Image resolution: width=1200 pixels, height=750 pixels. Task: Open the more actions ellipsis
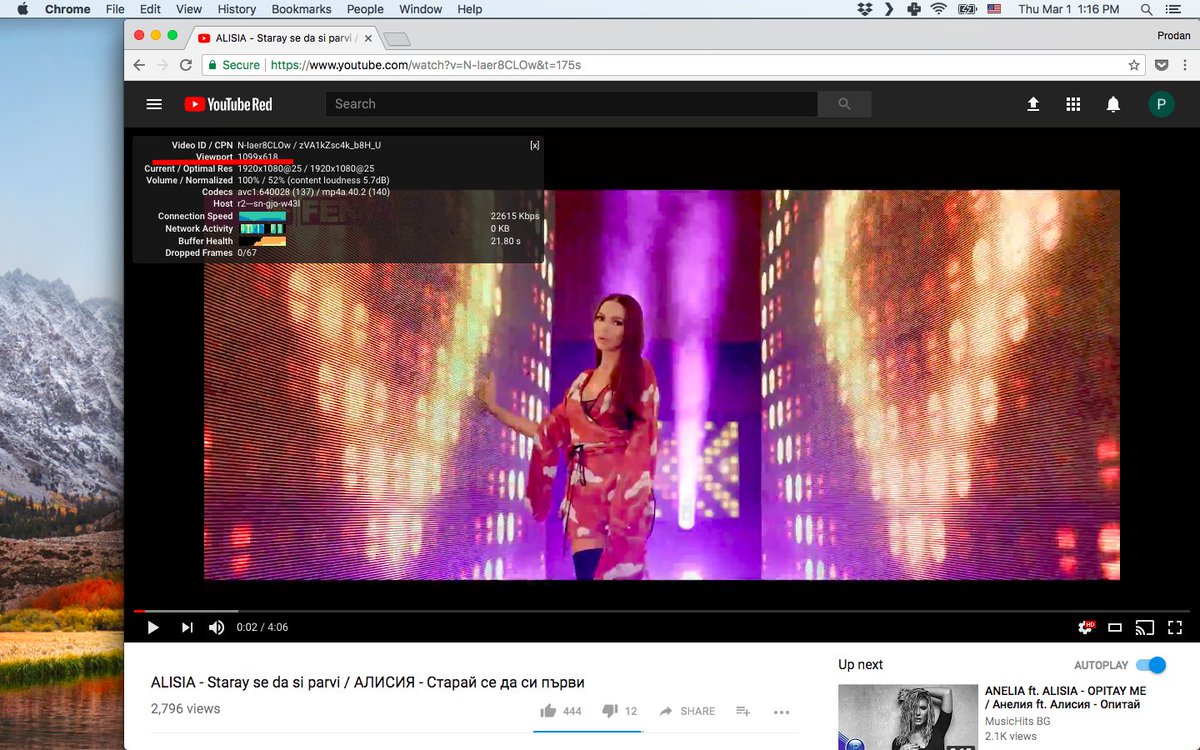click(x=782, y=712)
